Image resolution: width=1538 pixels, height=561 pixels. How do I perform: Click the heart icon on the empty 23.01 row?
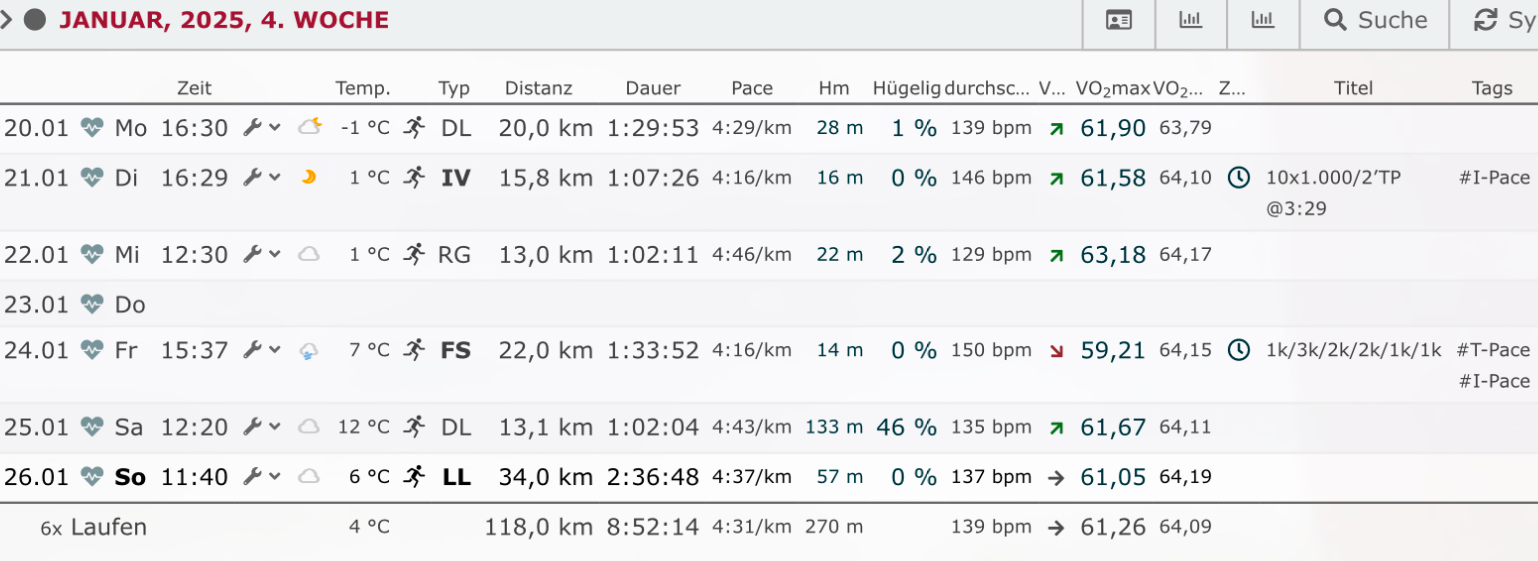92,304
